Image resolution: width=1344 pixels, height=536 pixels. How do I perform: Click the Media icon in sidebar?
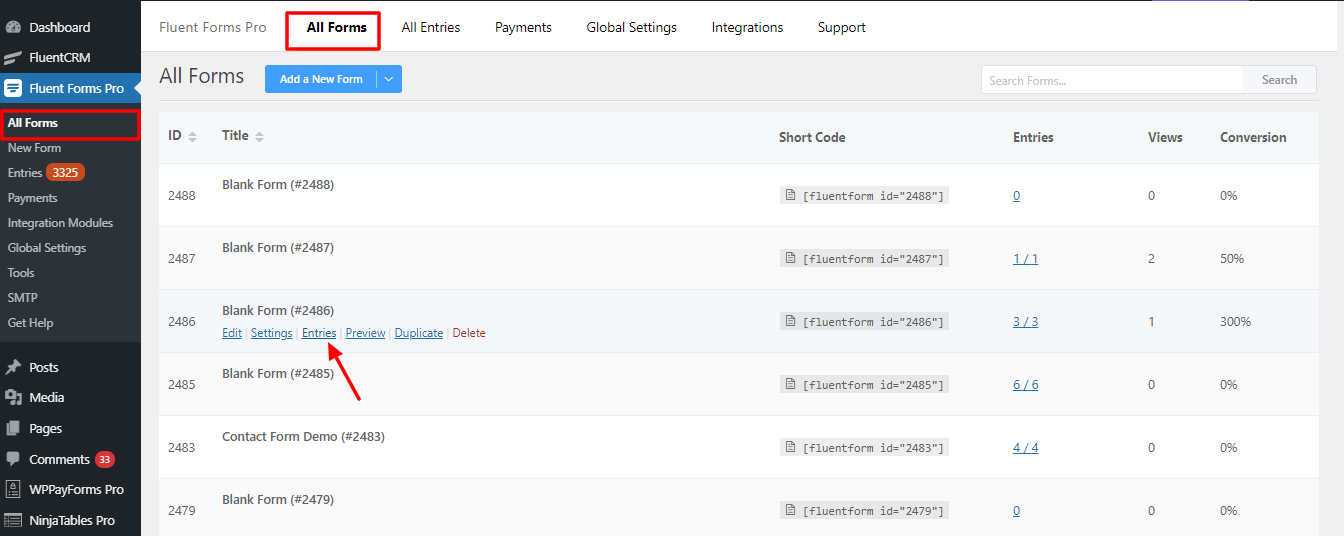click(14, 397)
